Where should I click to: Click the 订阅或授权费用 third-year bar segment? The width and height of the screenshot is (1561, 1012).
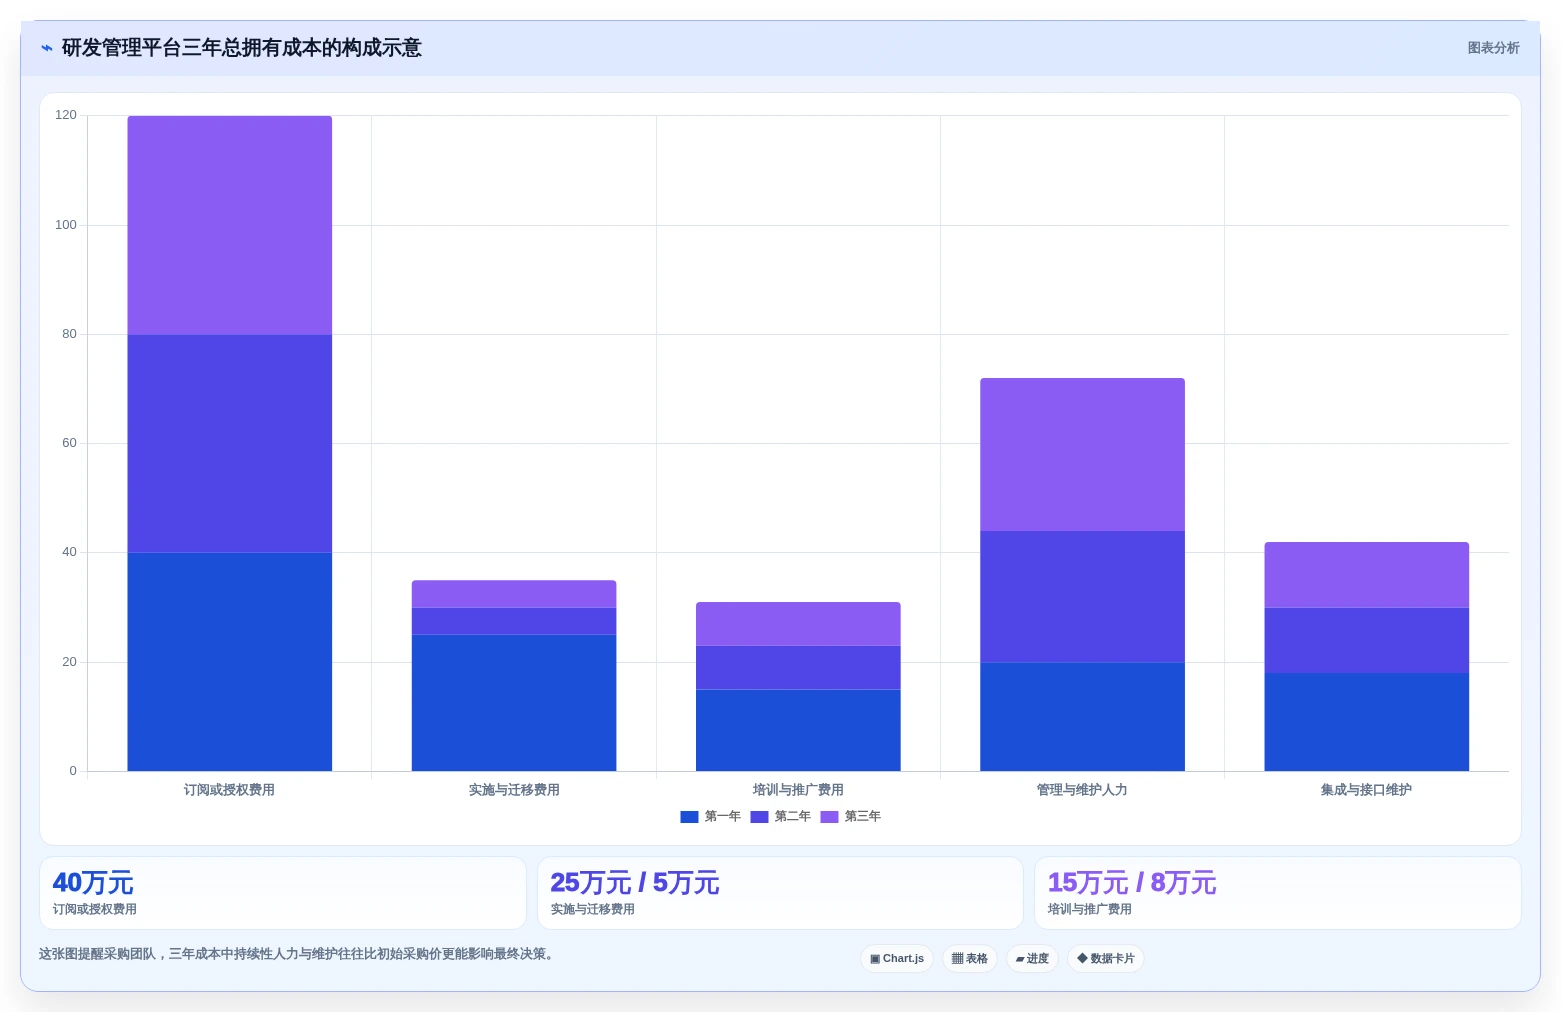coord(230,225)
